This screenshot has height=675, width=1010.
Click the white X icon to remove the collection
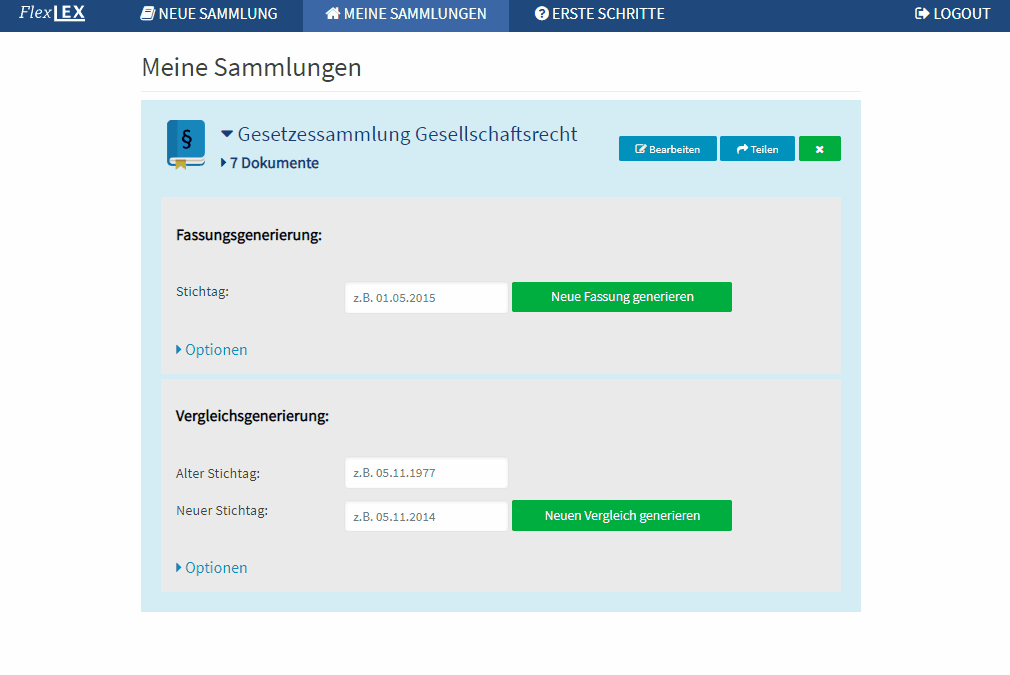point(819,148)
